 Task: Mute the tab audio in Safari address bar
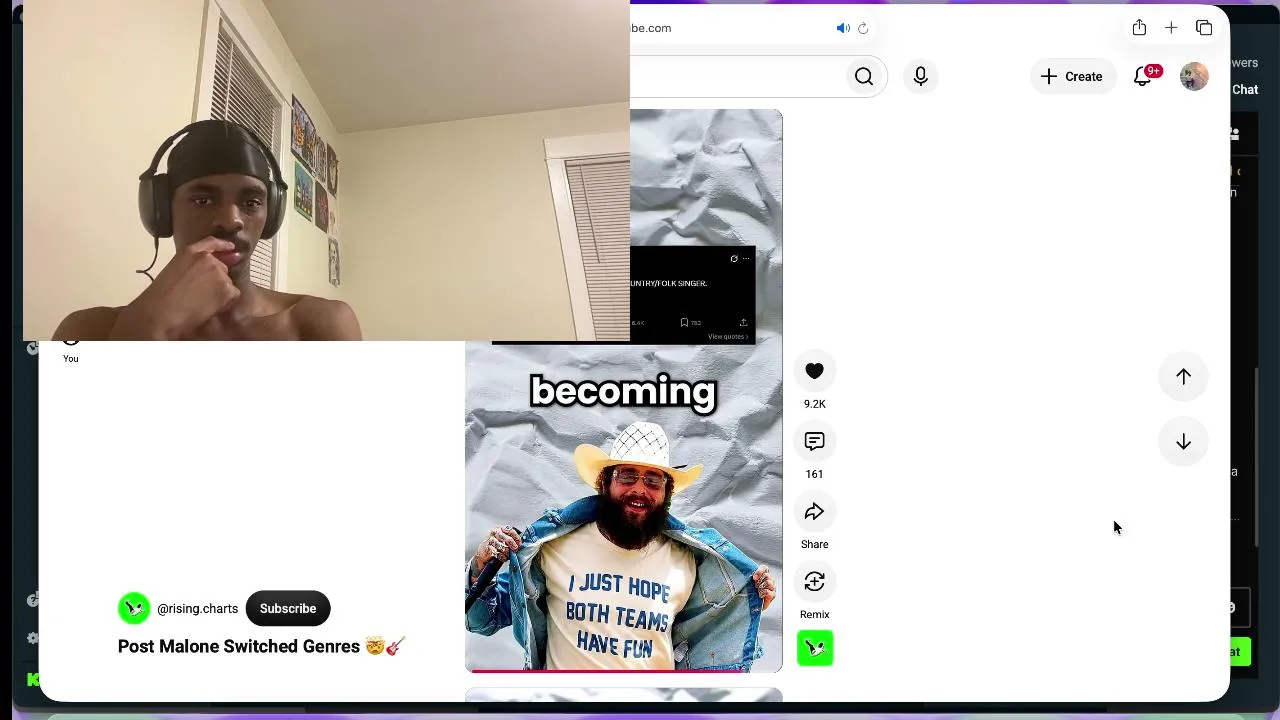point(843,28)
